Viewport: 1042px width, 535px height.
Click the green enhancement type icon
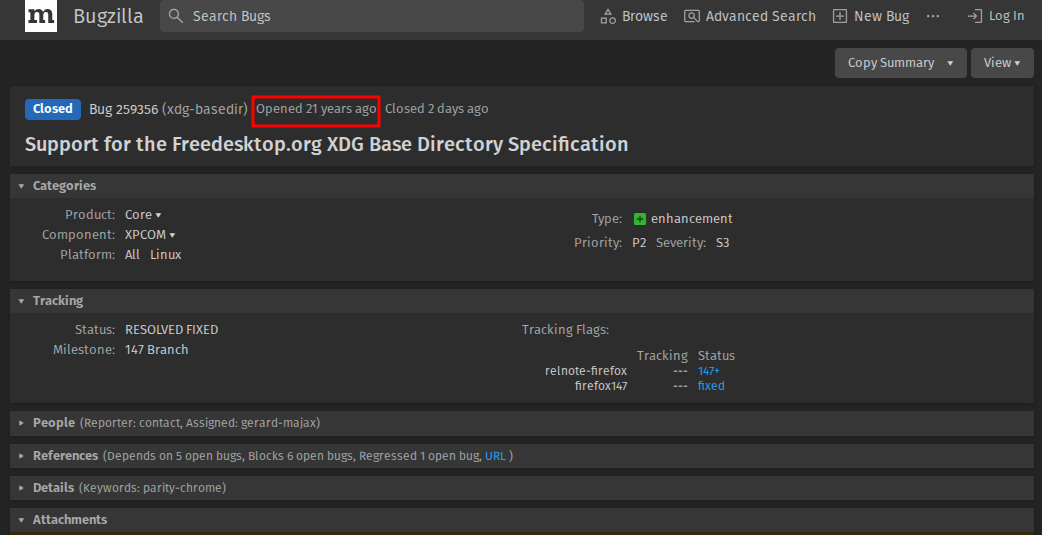click(640, 219)
